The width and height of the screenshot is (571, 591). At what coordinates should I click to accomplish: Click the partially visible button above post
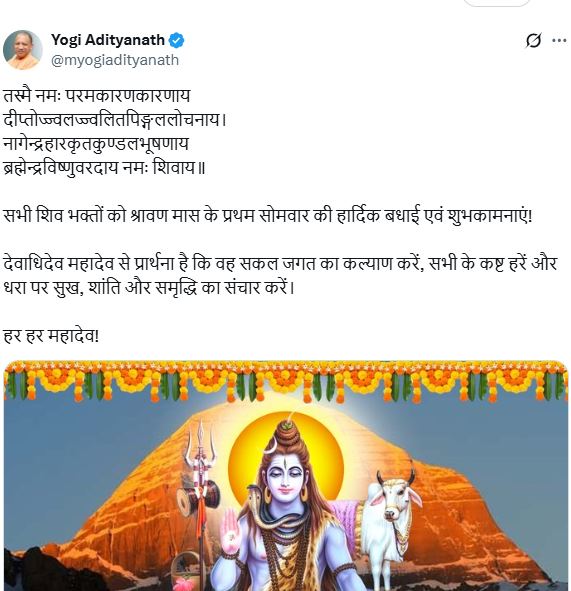click(x=496, y=3)
